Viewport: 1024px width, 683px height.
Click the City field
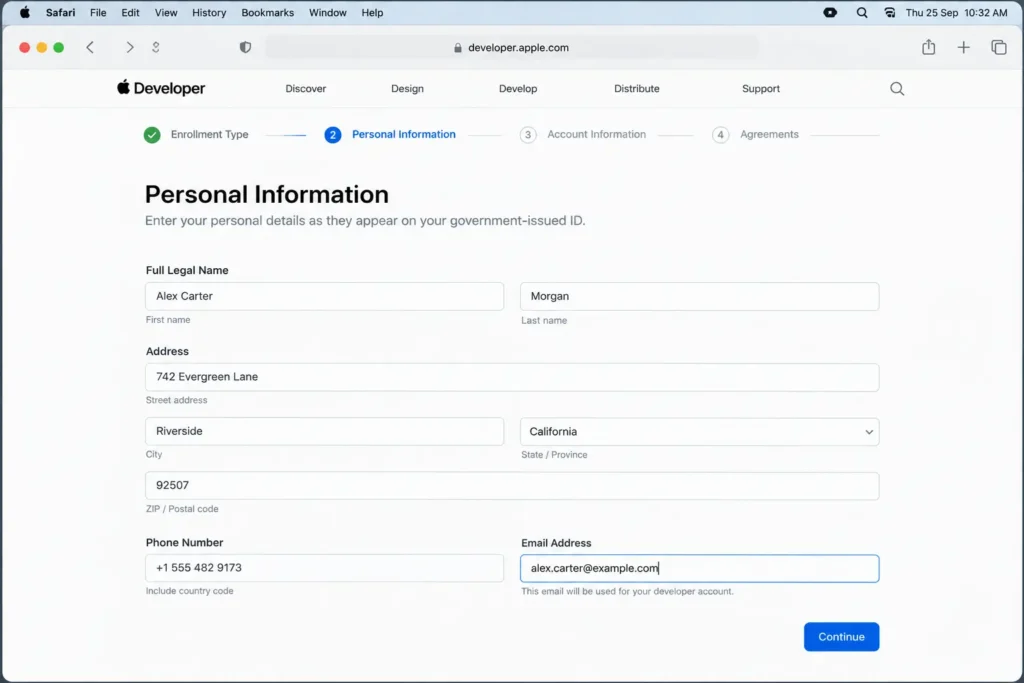[325, 432]
